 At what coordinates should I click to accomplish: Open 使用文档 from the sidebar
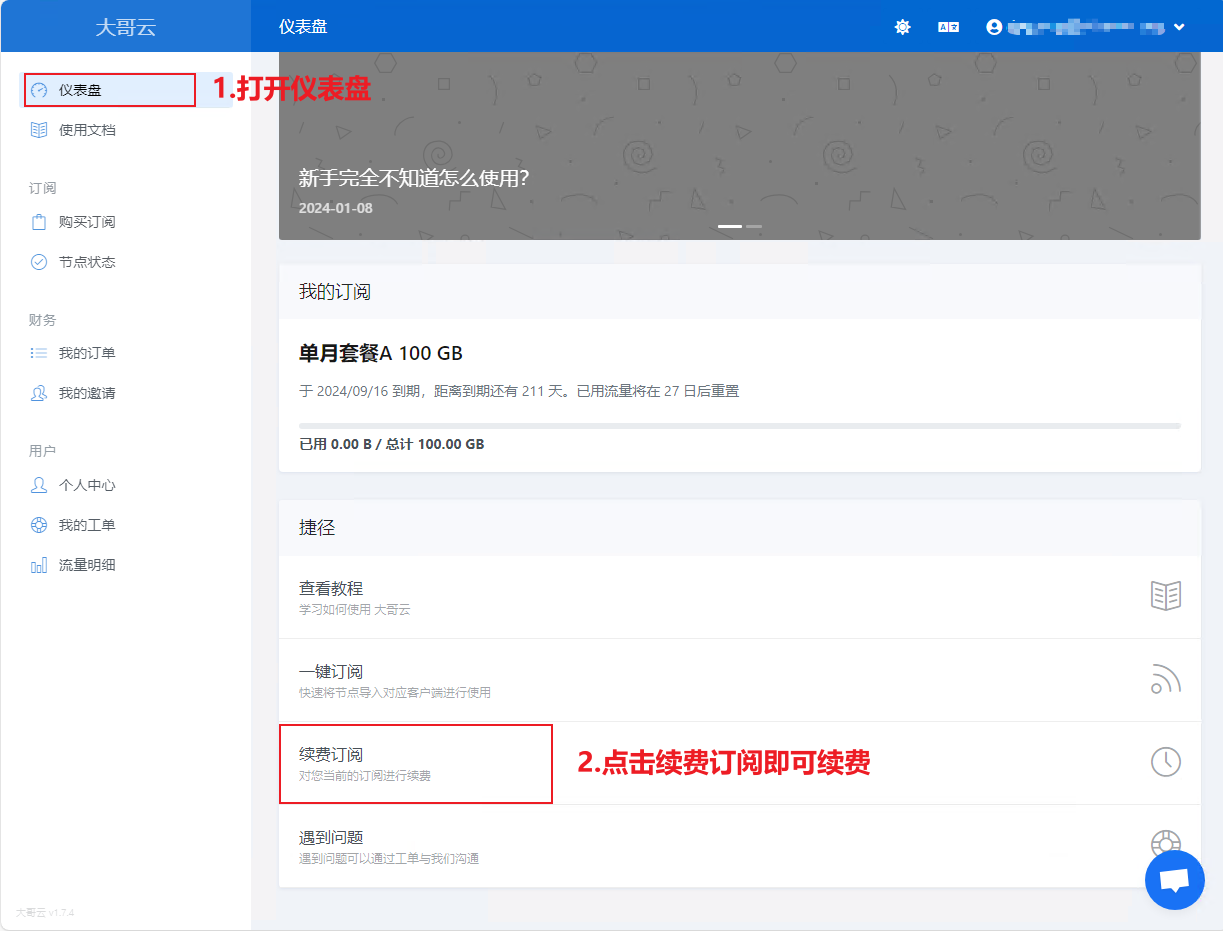[87, 130]
